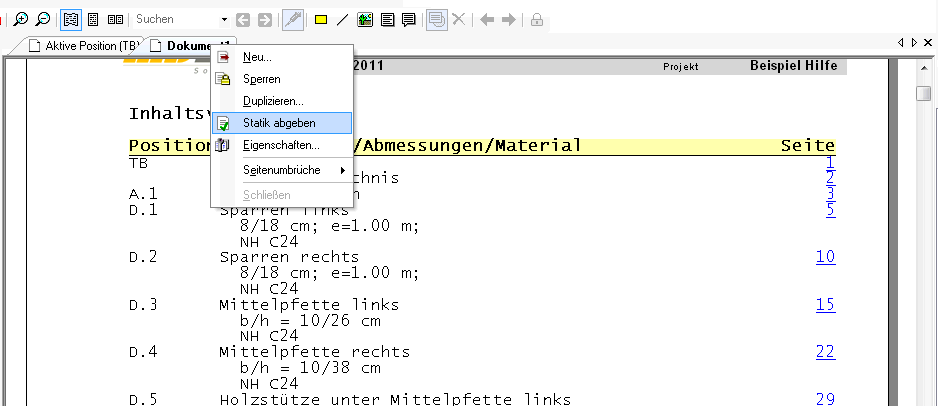Viewport: 938px width, 406px height.
Task: Click the text b/h = 10/26 cm
Action: tap(310, 321)
